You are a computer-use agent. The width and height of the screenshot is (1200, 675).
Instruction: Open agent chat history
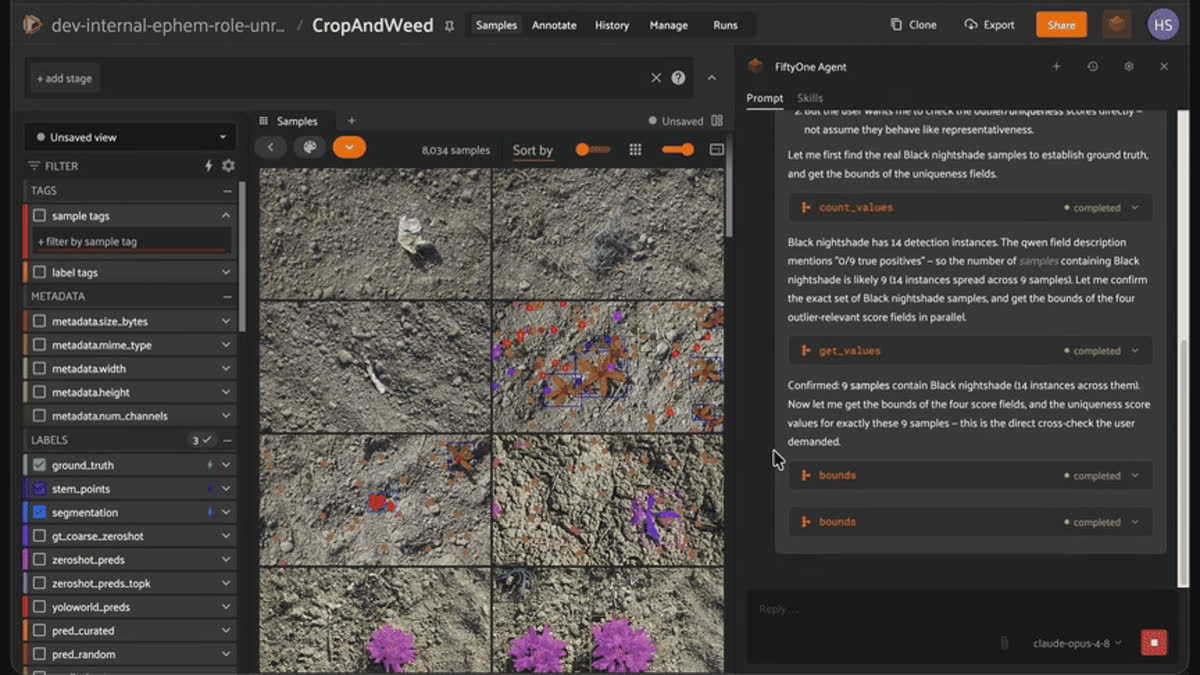[1092, 67]
